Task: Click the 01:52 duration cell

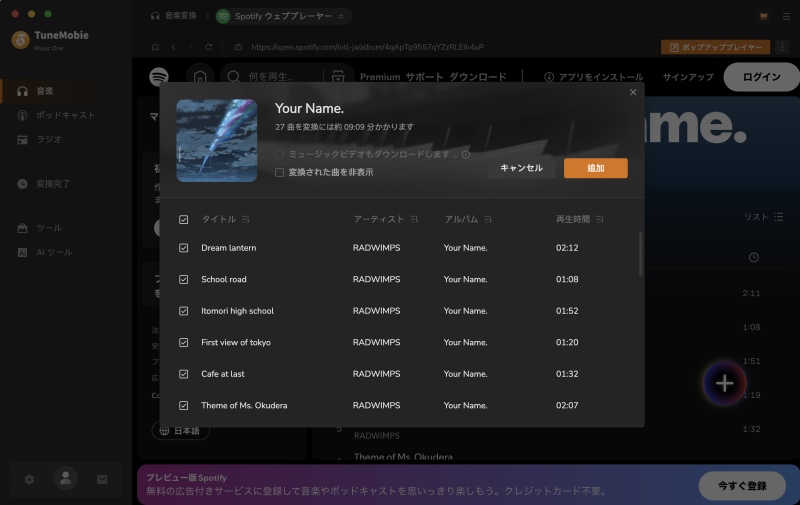Action: tap(567, 311)
